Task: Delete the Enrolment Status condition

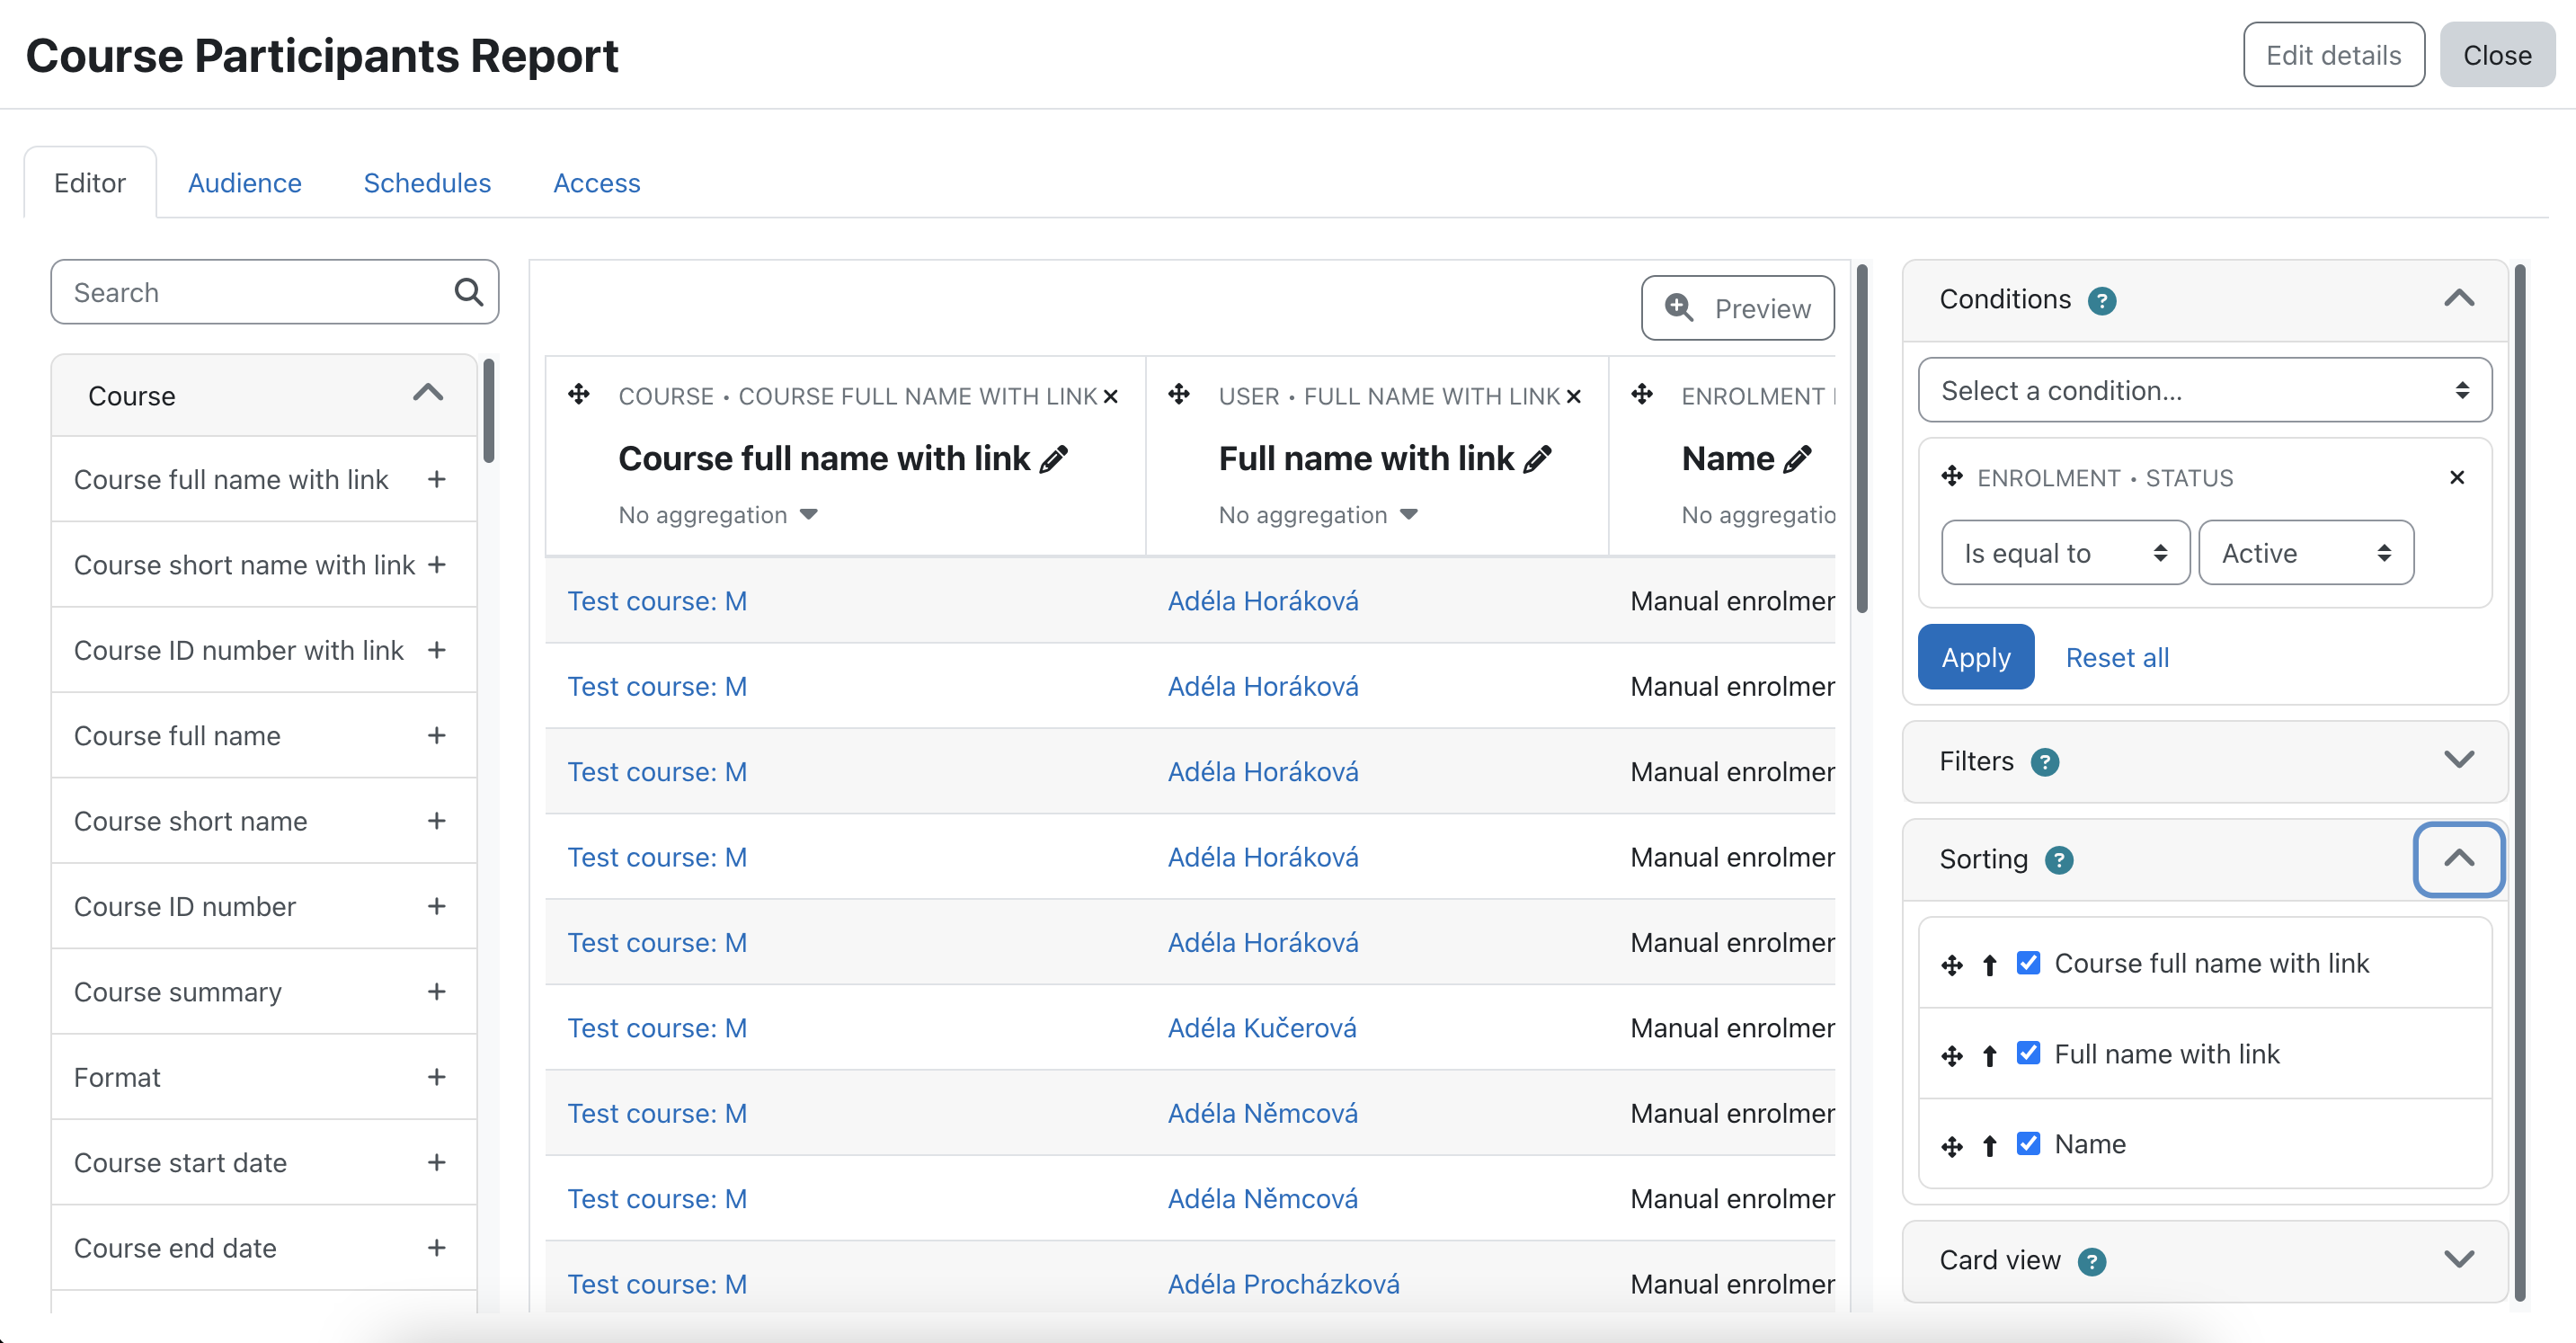Action: tap(2457, 478)
